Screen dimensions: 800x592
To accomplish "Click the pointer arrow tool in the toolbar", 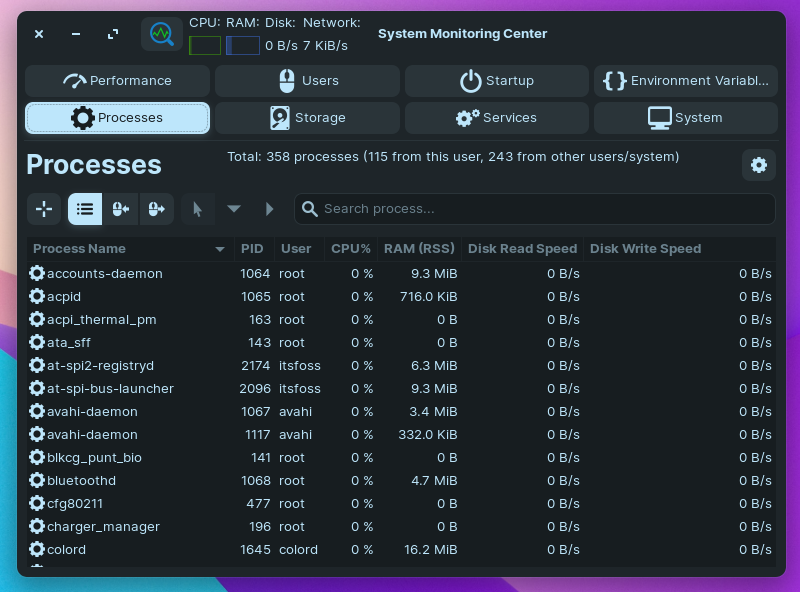I will point(198,209).
